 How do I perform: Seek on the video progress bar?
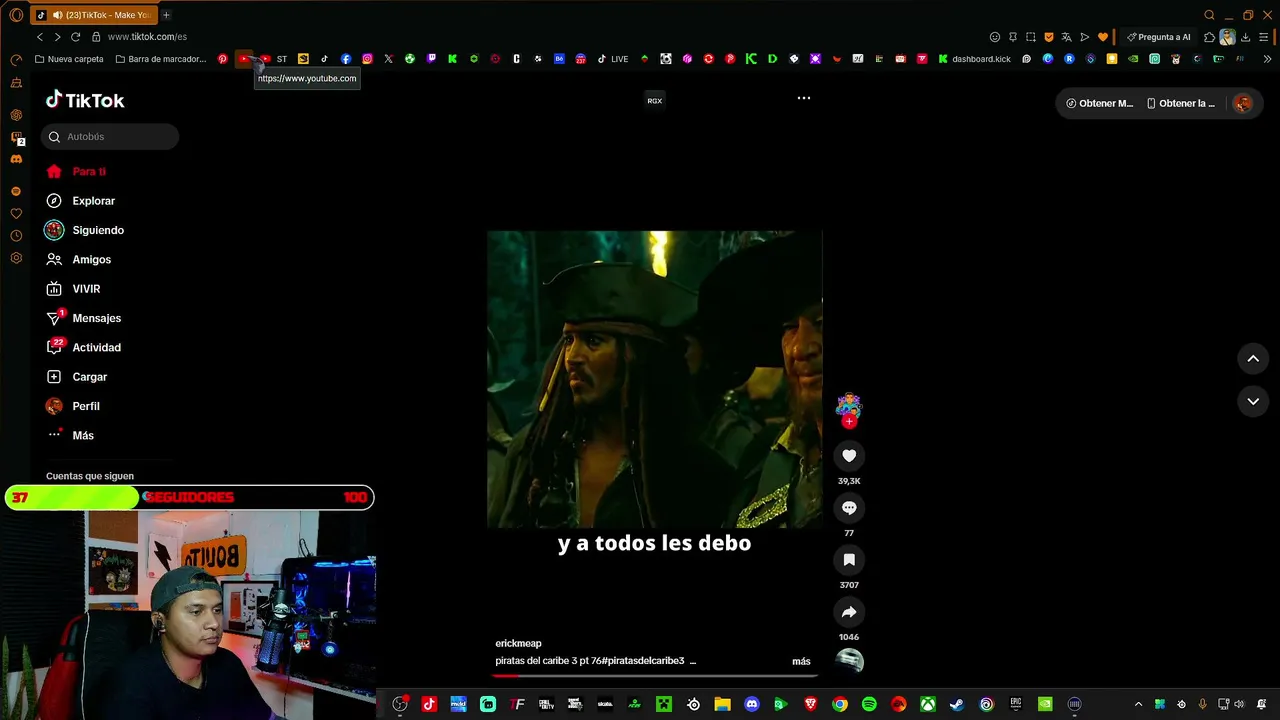pos(654,676)
